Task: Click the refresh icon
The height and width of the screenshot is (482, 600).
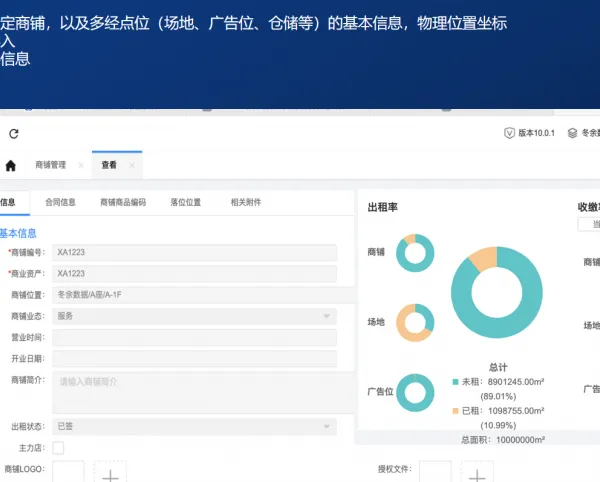Action: (14, 134)
